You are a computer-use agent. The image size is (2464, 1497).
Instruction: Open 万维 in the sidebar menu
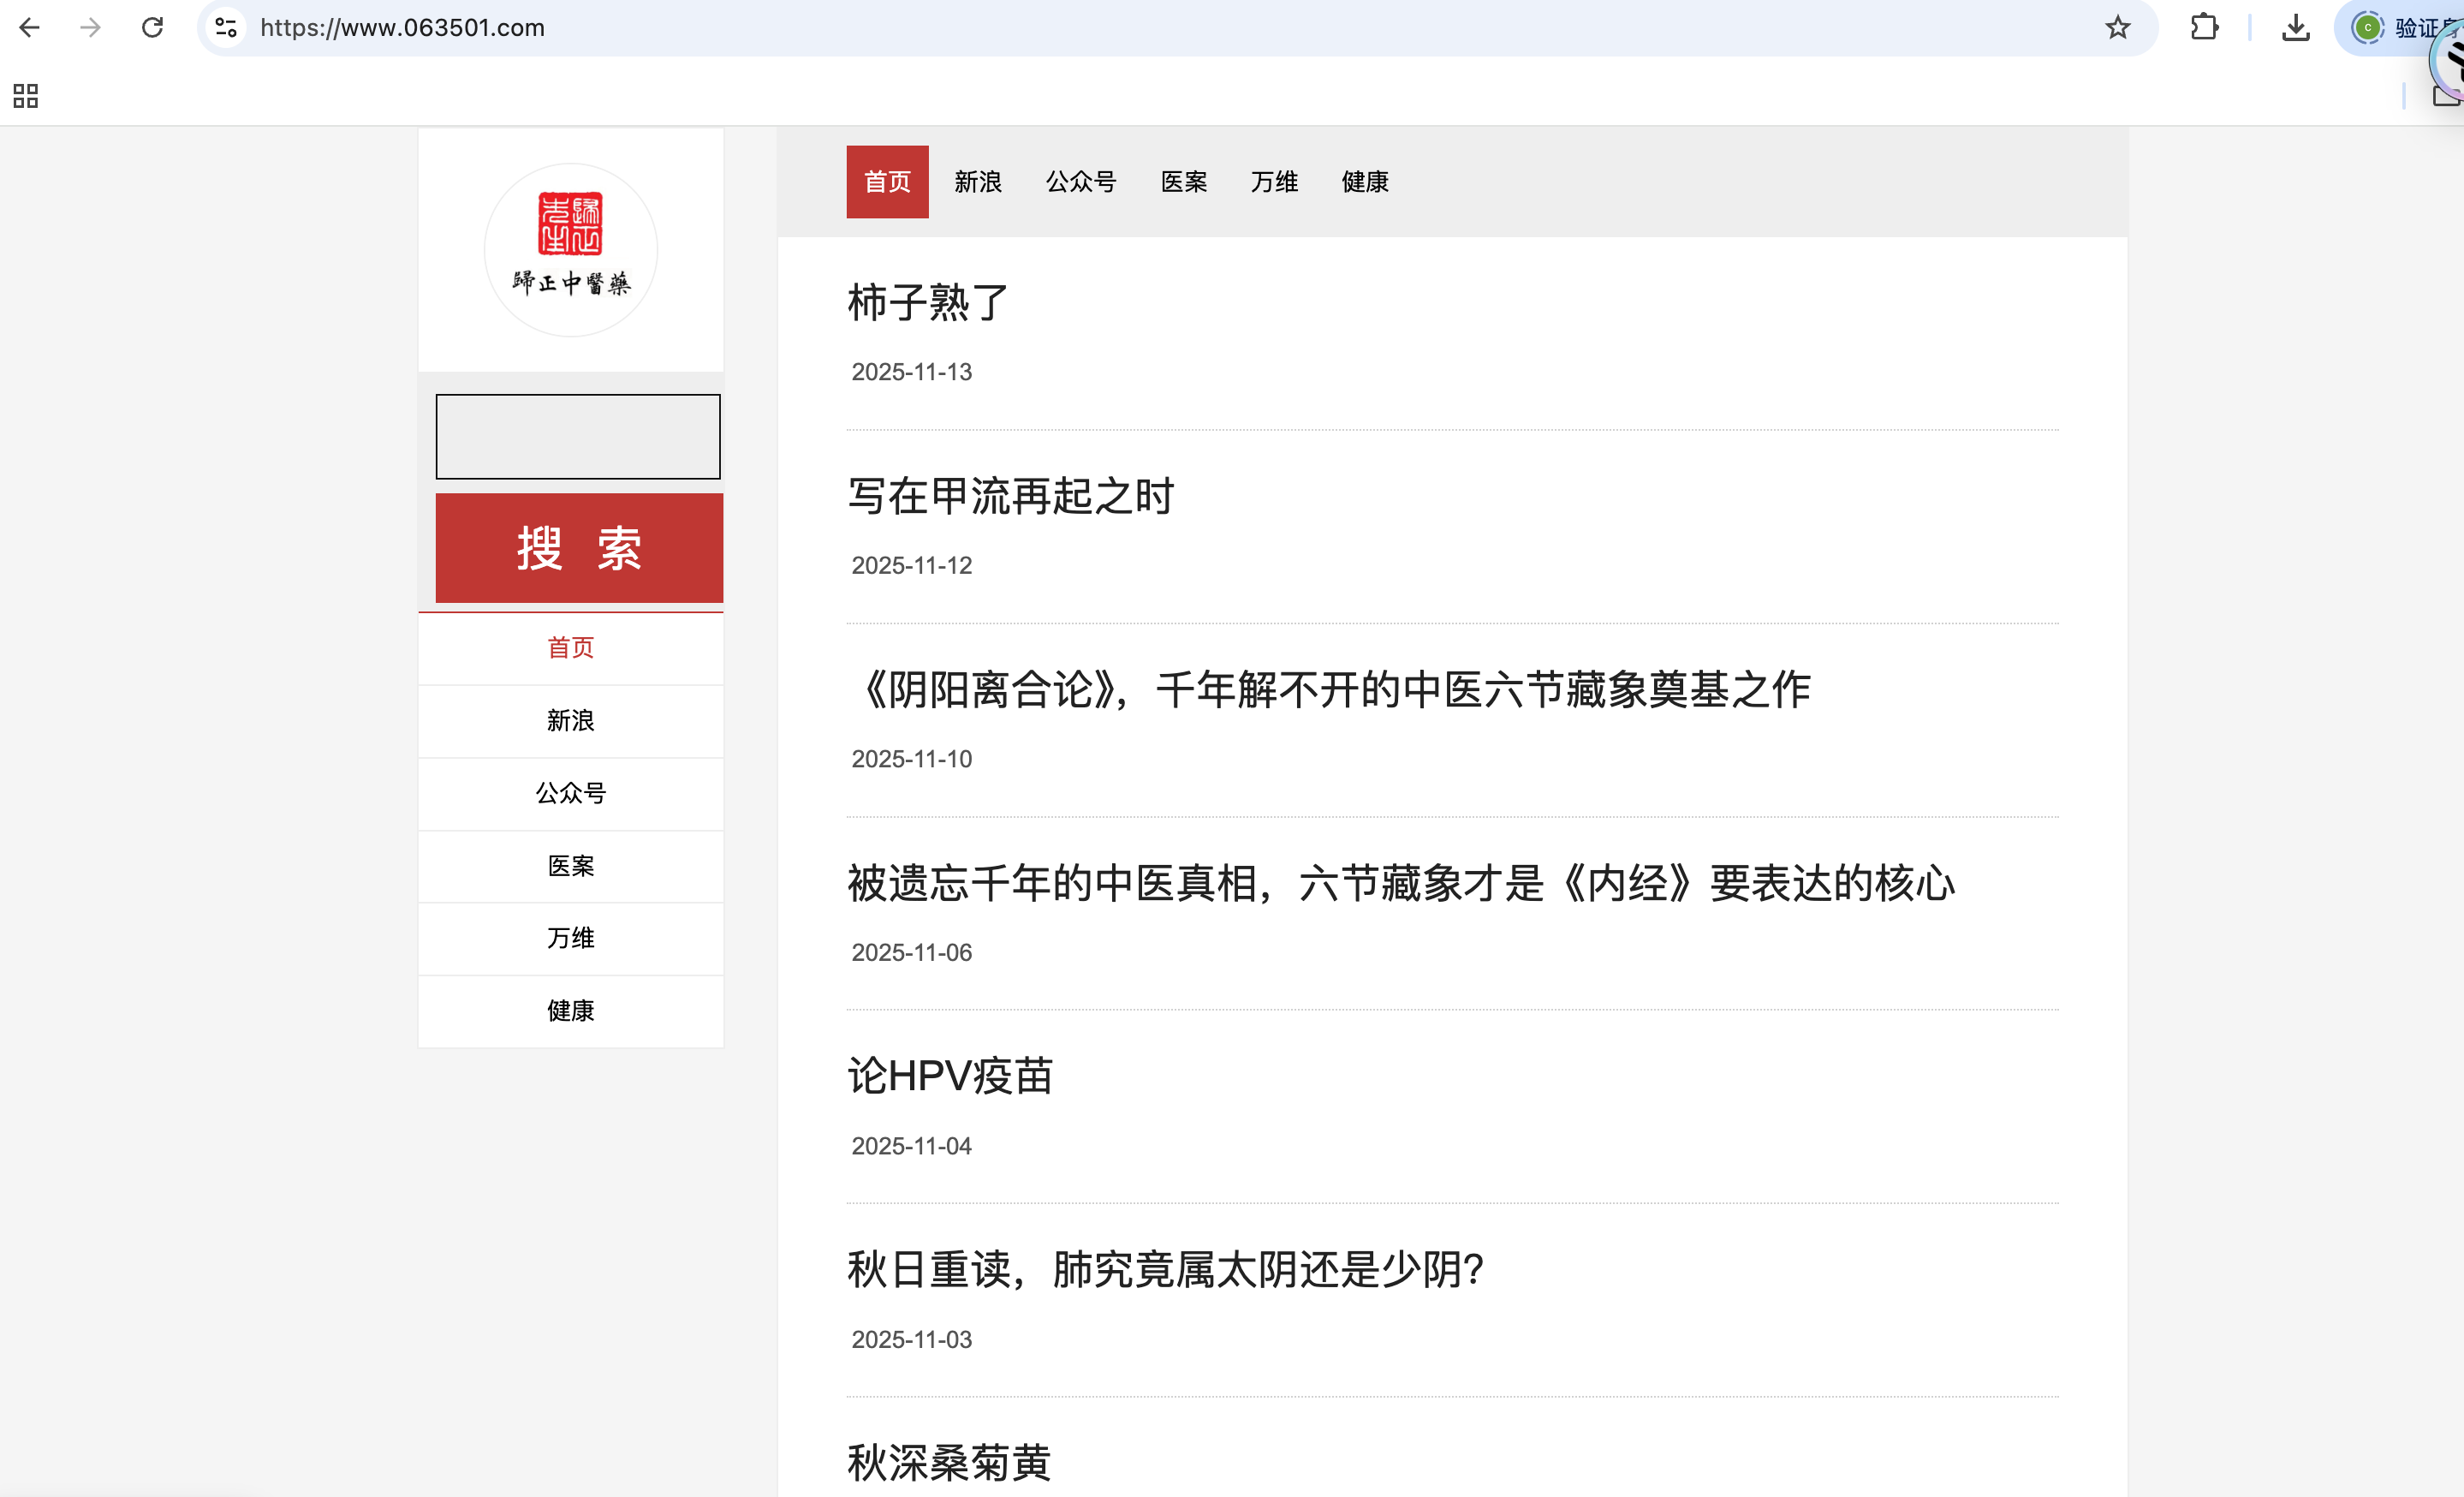(570, 938)
